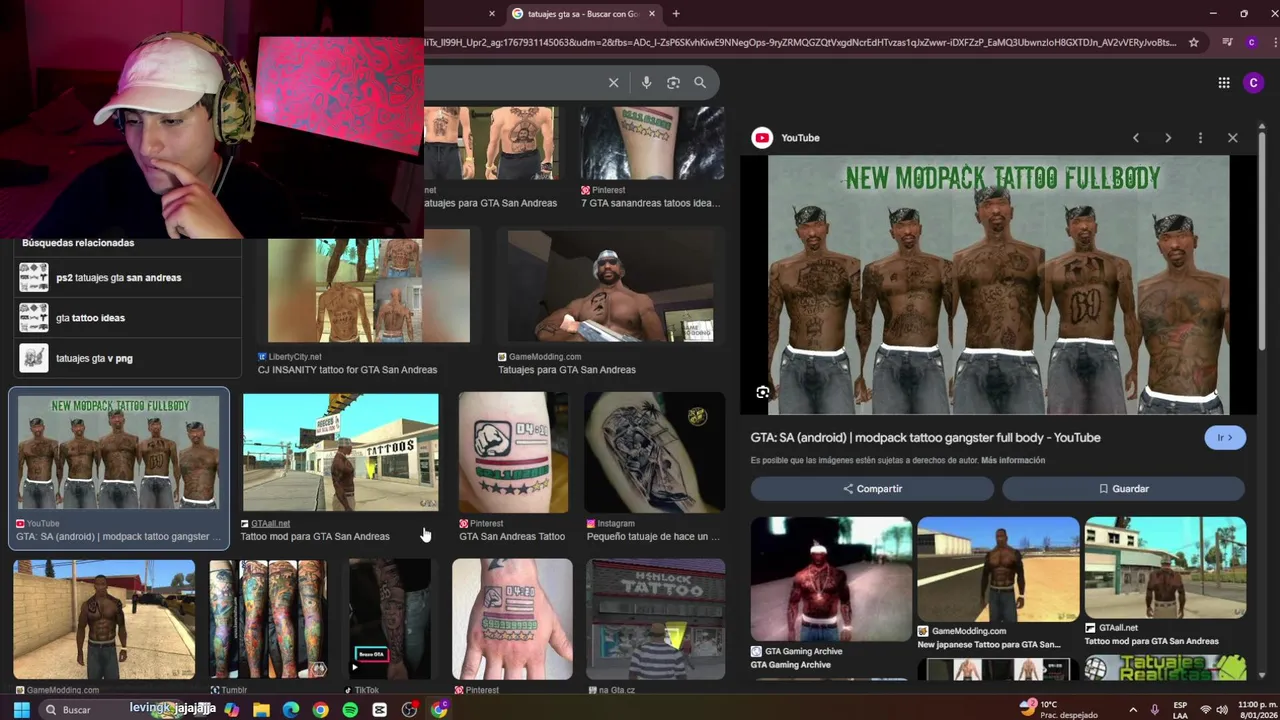Viewport: 1280px width, 720px height.
Task: Open the Instagram Pequeño tatuaje thumbnail
Action: click(x=655, y=452)
